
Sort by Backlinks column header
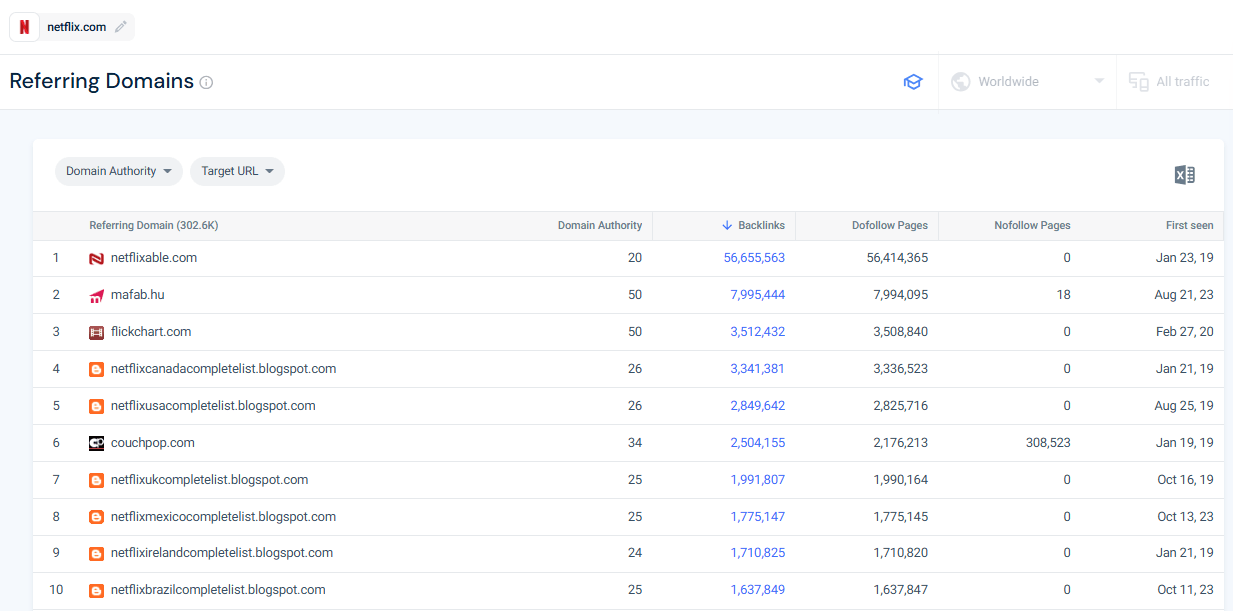point(761,226)
